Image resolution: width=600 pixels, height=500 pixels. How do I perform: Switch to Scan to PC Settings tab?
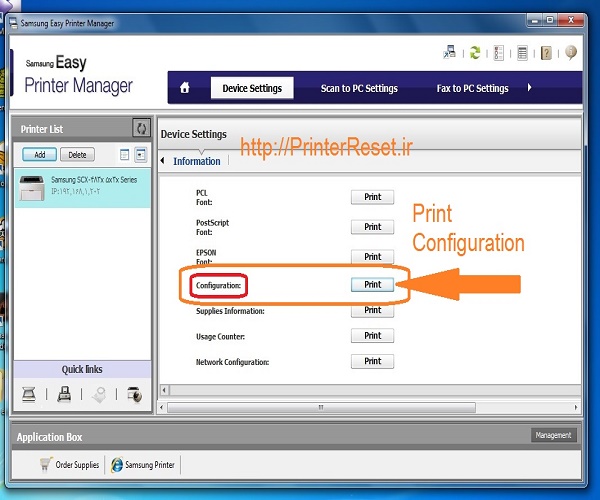(x=359, y=88)
